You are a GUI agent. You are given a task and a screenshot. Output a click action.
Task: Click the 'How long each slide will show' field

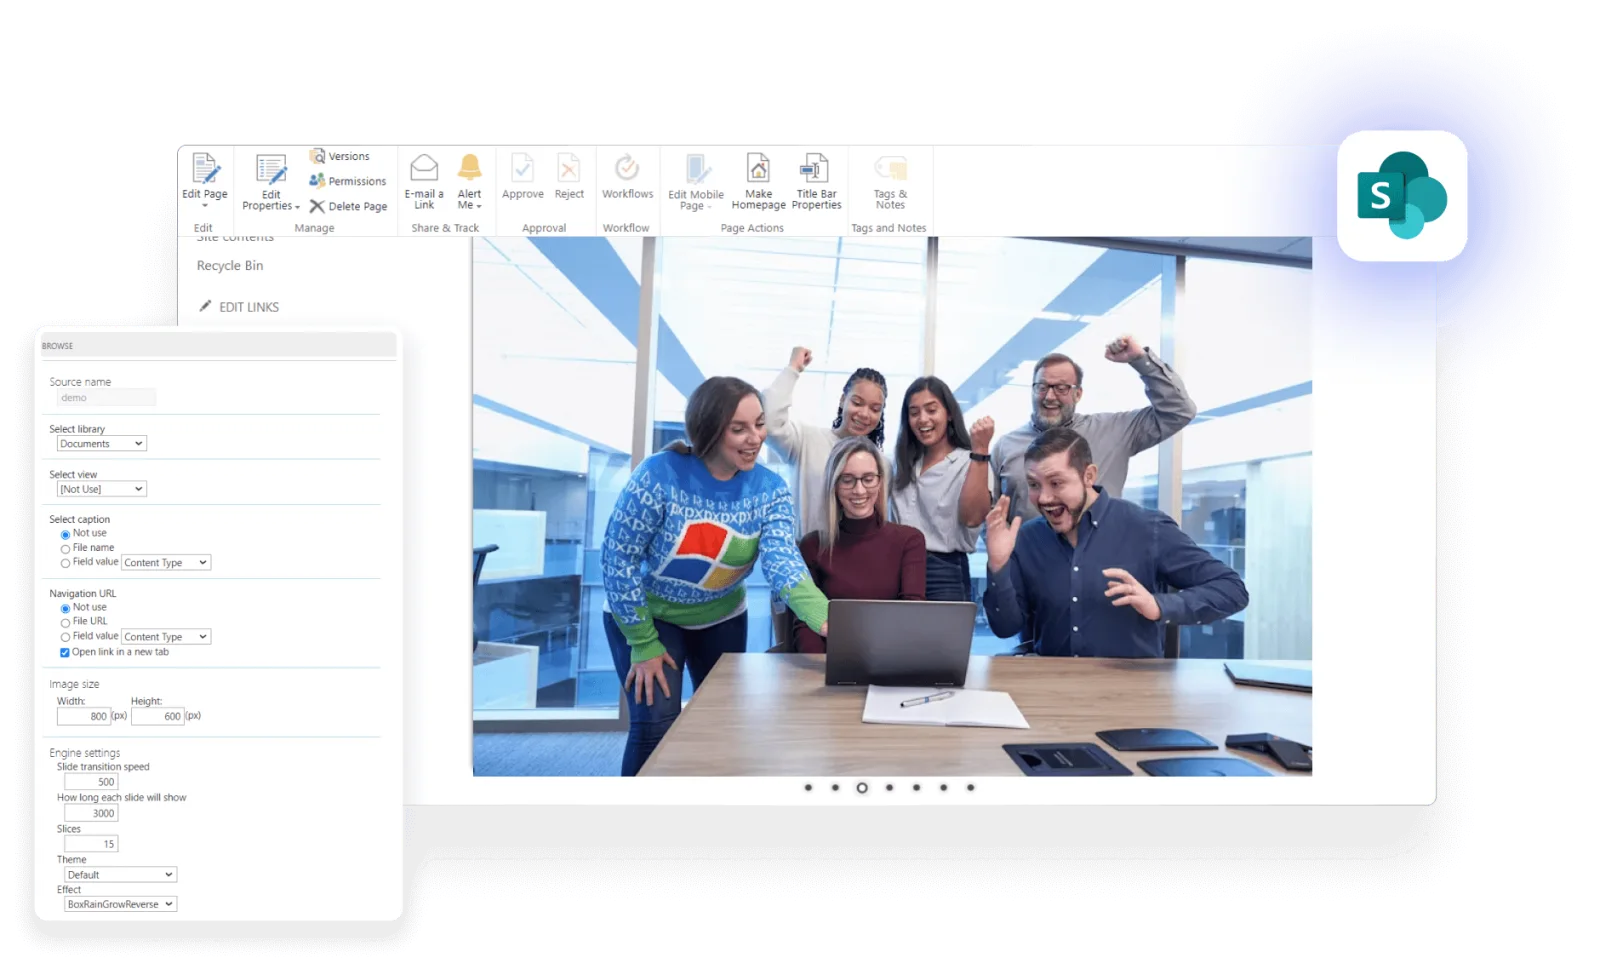pos(91,813)
